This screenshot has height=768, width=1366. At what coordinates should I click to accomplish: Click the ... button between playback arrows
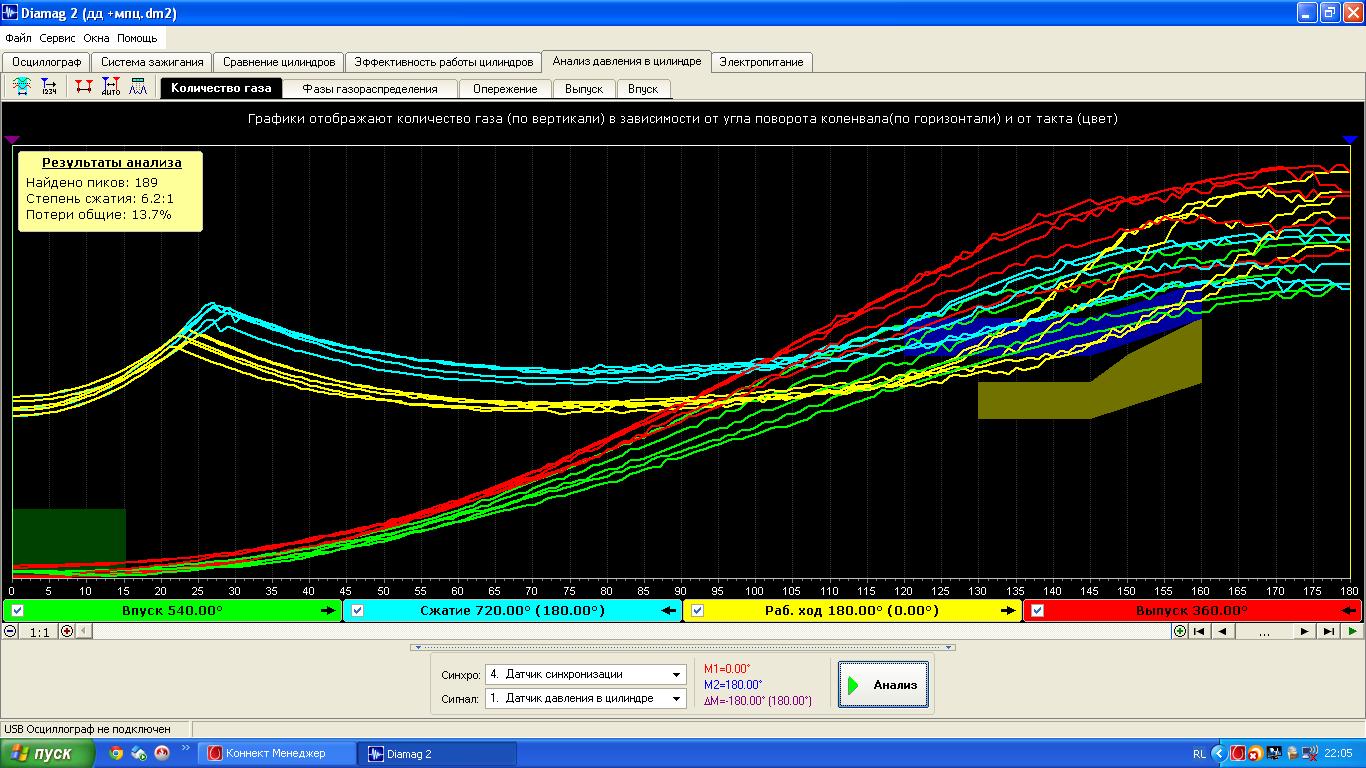click(x=1264, y=631)
